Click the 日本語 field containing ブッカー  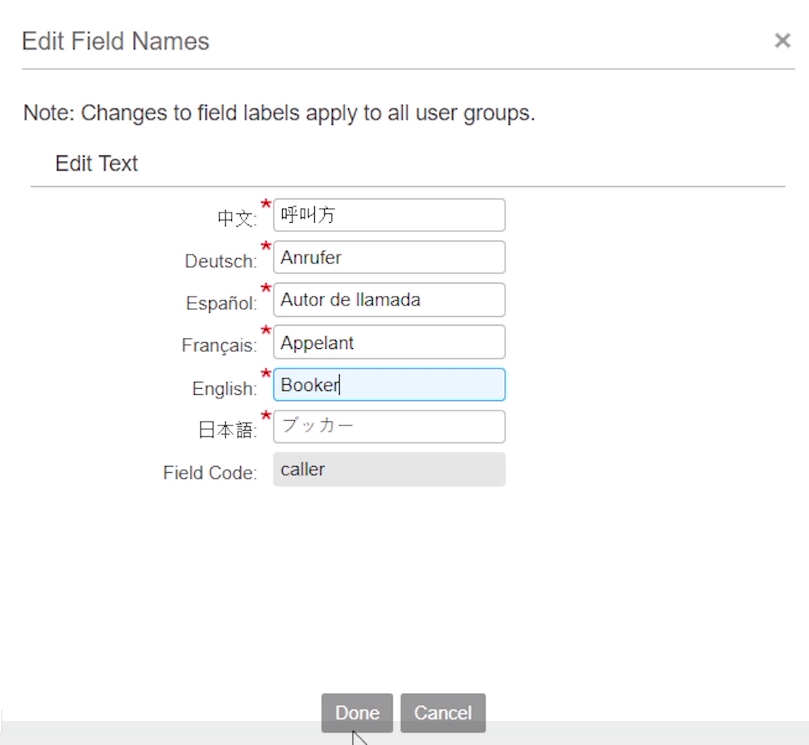click(389, 427)
